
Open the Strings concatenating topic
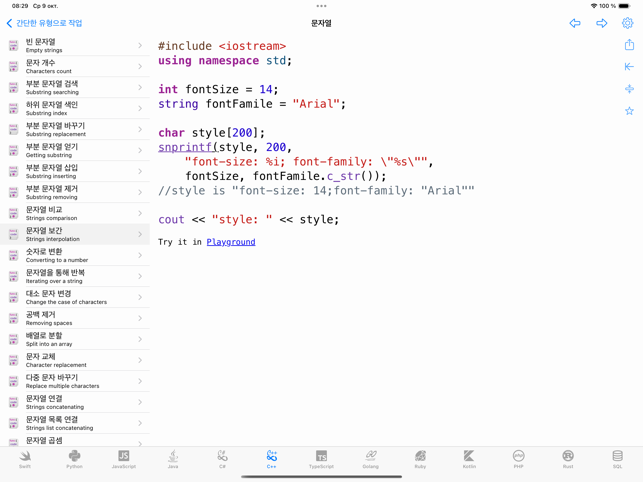click(x=75, y=402)
